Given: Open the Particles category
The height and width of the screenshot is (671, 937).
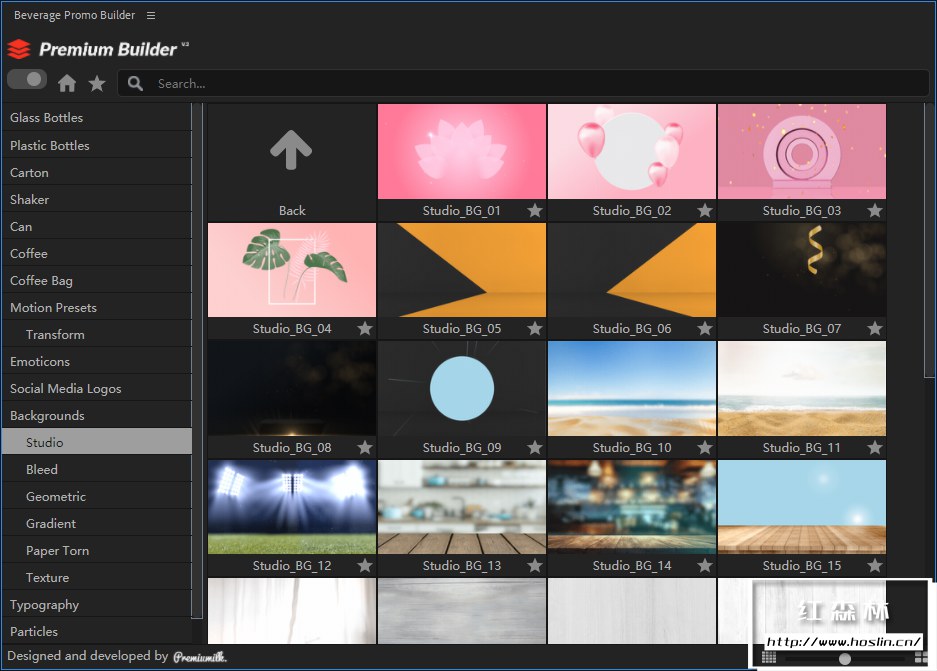Looking at the screenshot, I should 97,632.
